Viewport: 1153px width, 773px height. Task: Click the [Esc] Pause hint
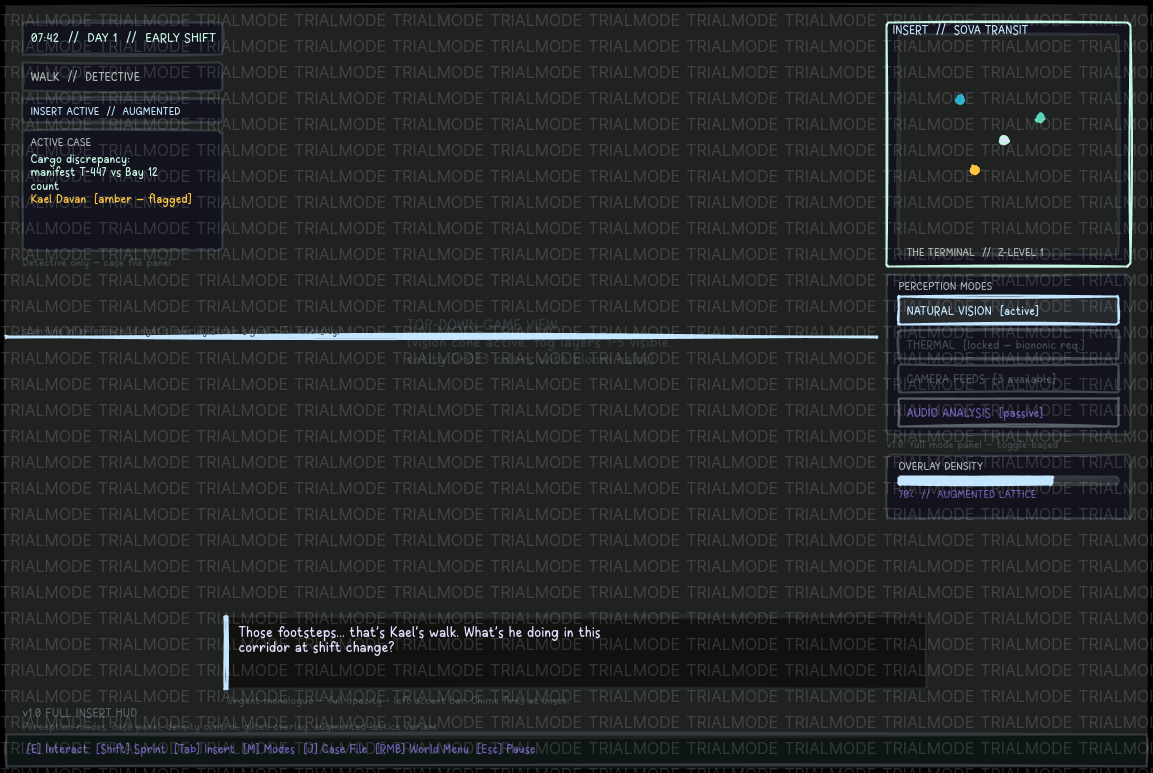point(506,749)
